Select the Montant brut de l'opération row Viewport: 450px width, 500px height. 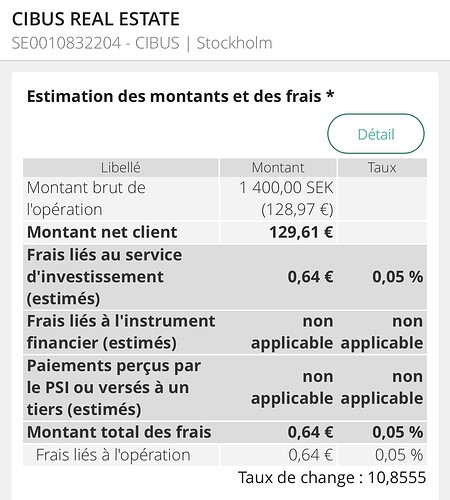point(225,199)
